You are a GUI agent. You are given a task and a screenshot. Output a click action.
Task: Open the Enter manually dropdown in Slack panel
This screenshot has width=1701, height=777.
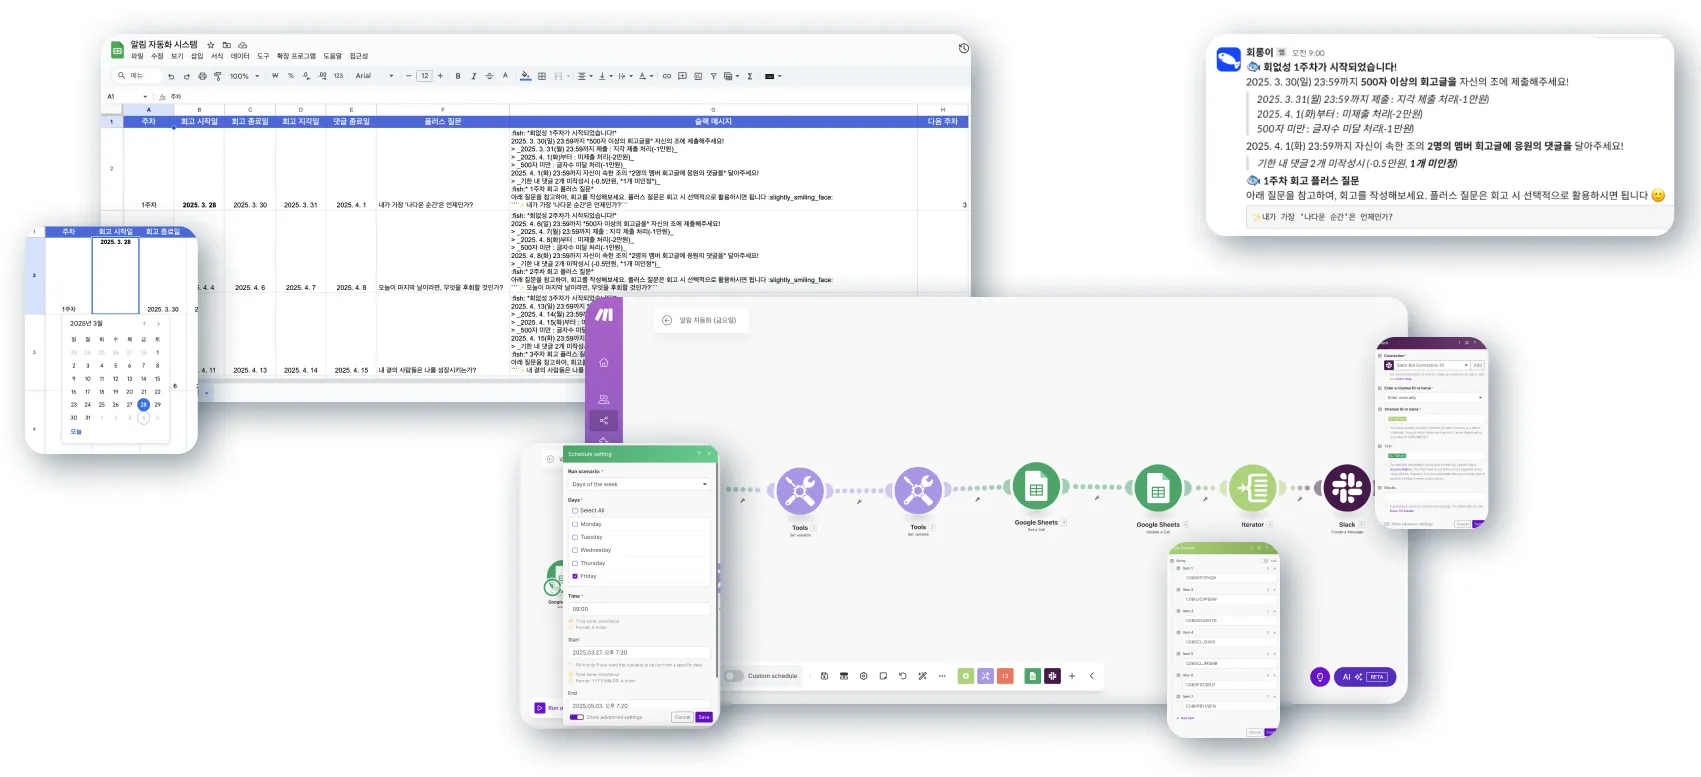pos(1434,398)
